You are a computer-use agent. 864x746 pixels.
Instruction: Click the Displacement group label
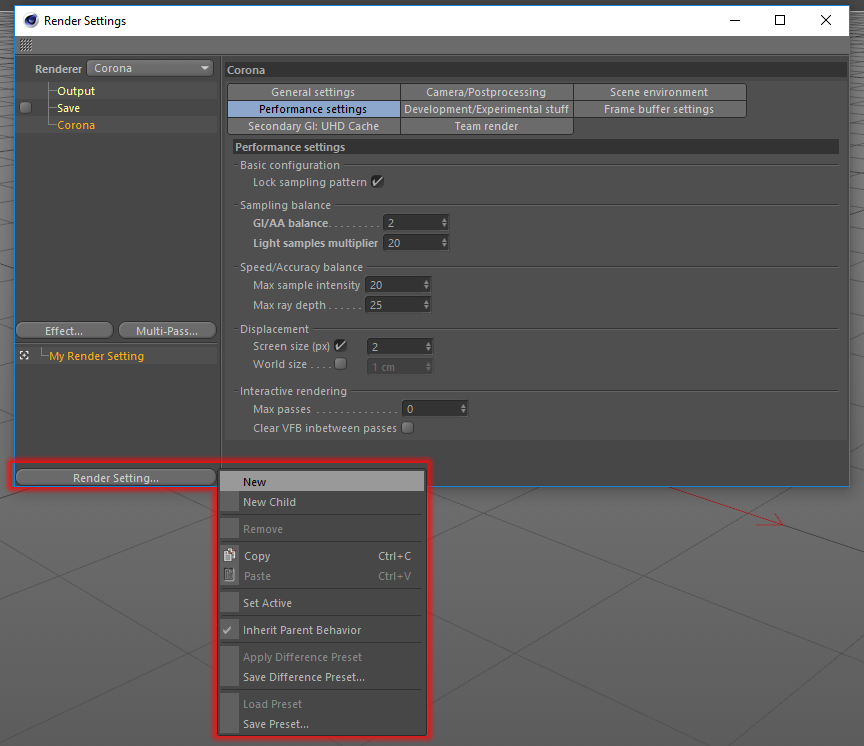274,329
